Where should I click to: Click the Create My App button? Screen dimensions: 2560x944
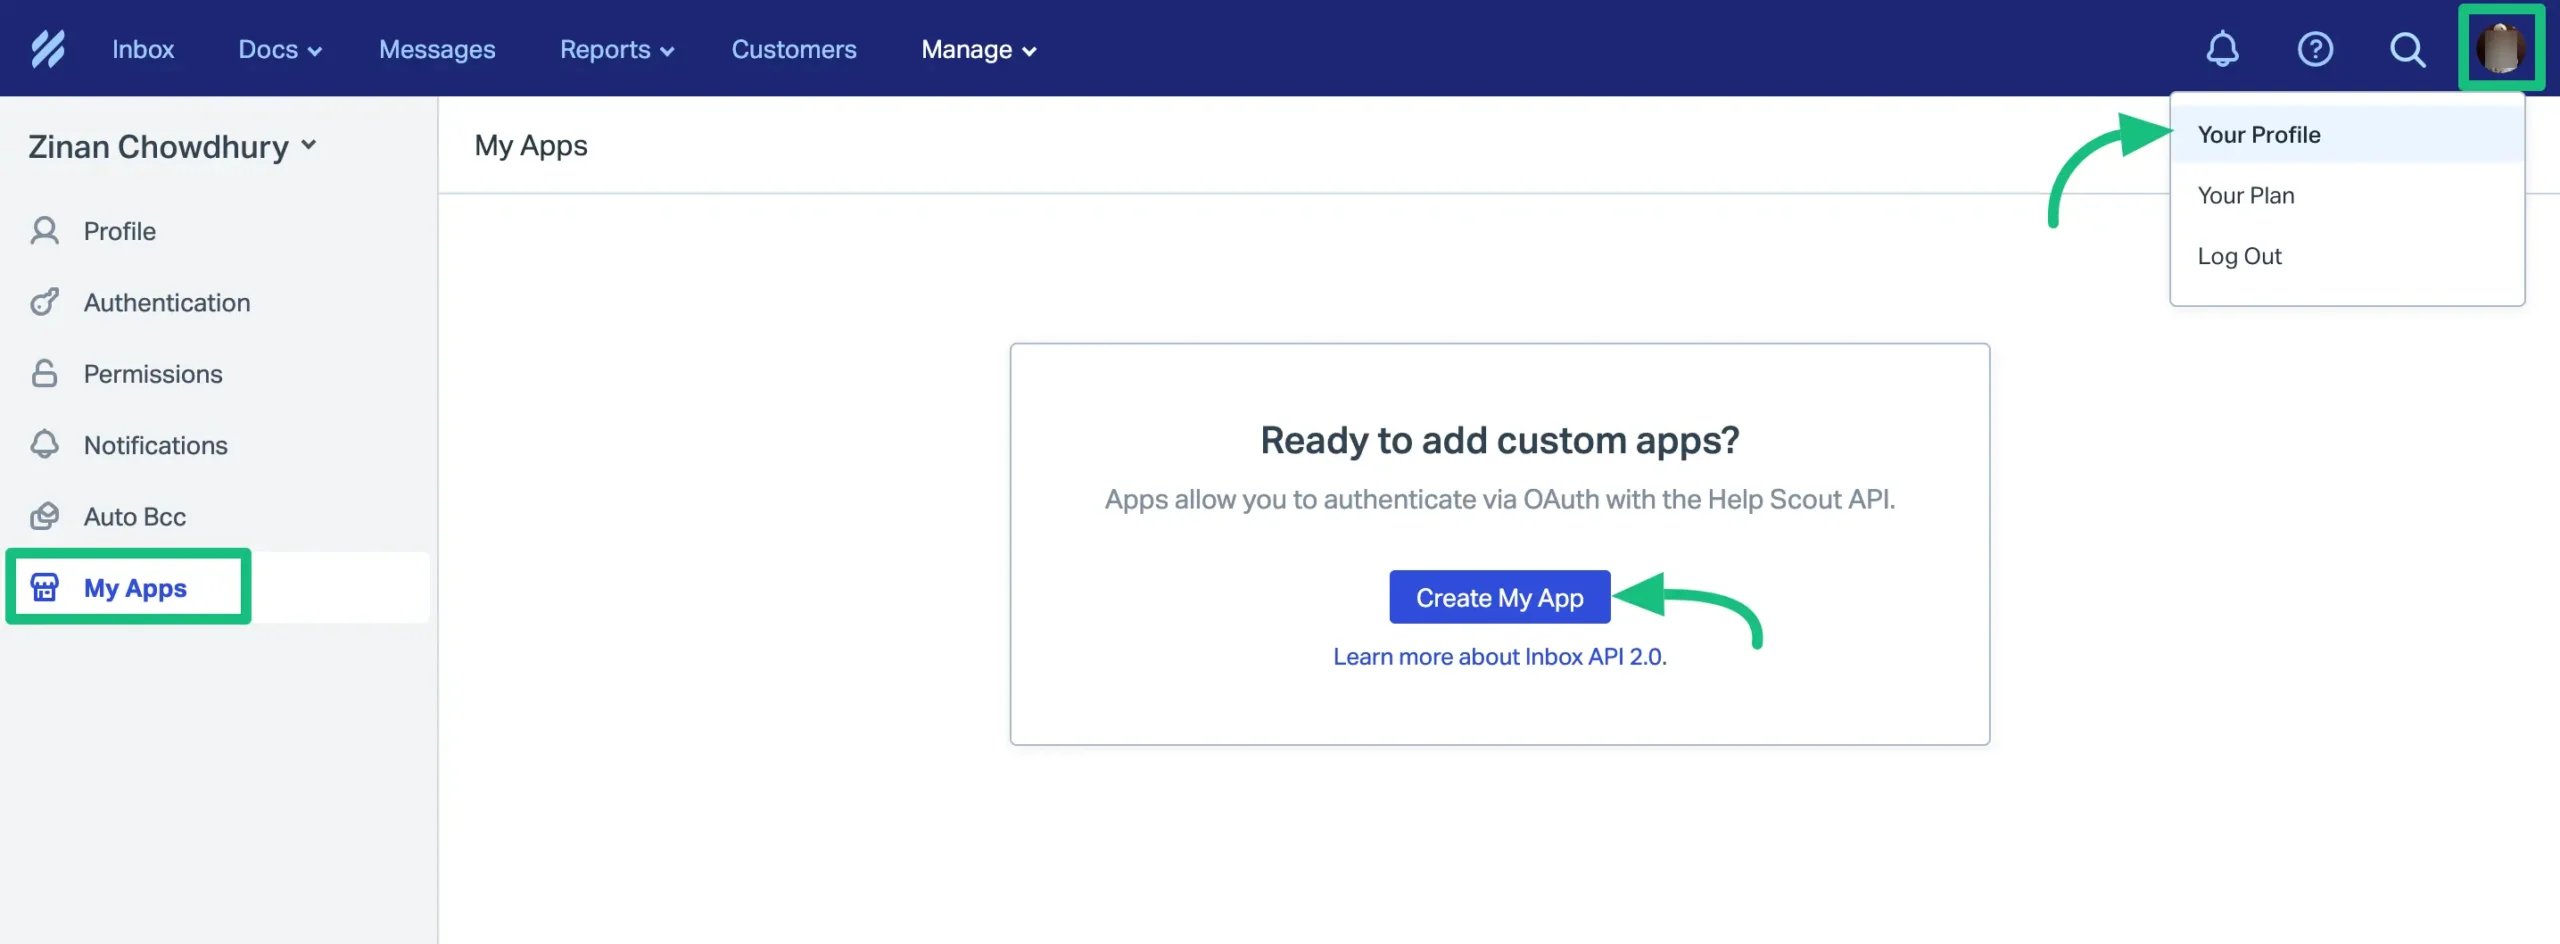coord(1499,597)
